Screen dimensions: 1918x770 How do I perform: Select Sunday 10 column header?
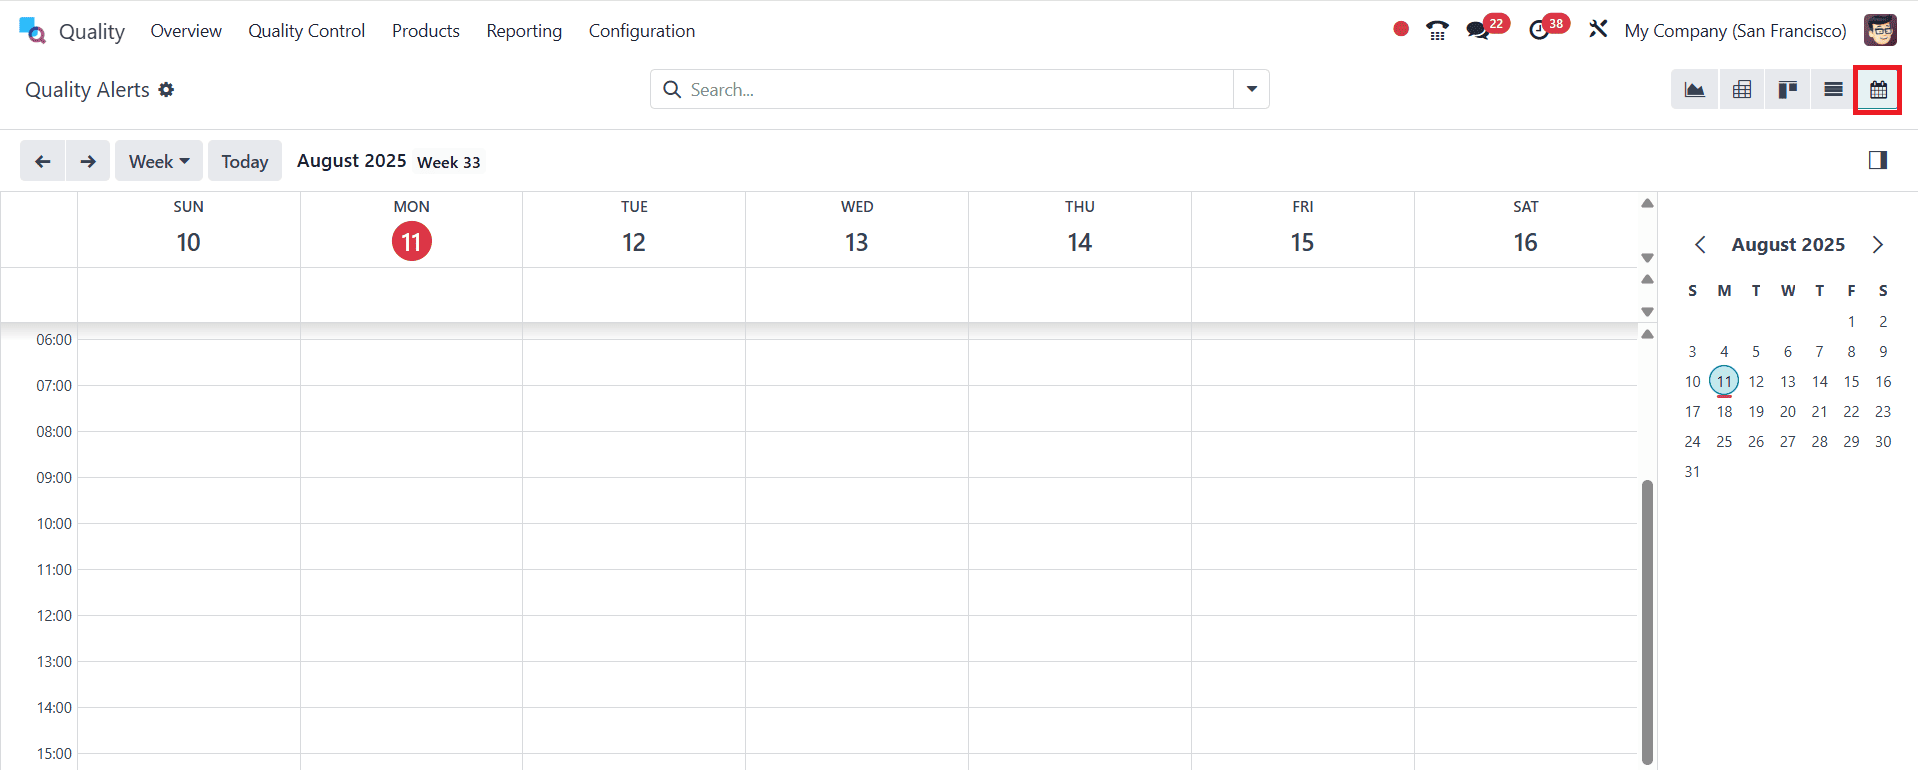click(188, 230)
